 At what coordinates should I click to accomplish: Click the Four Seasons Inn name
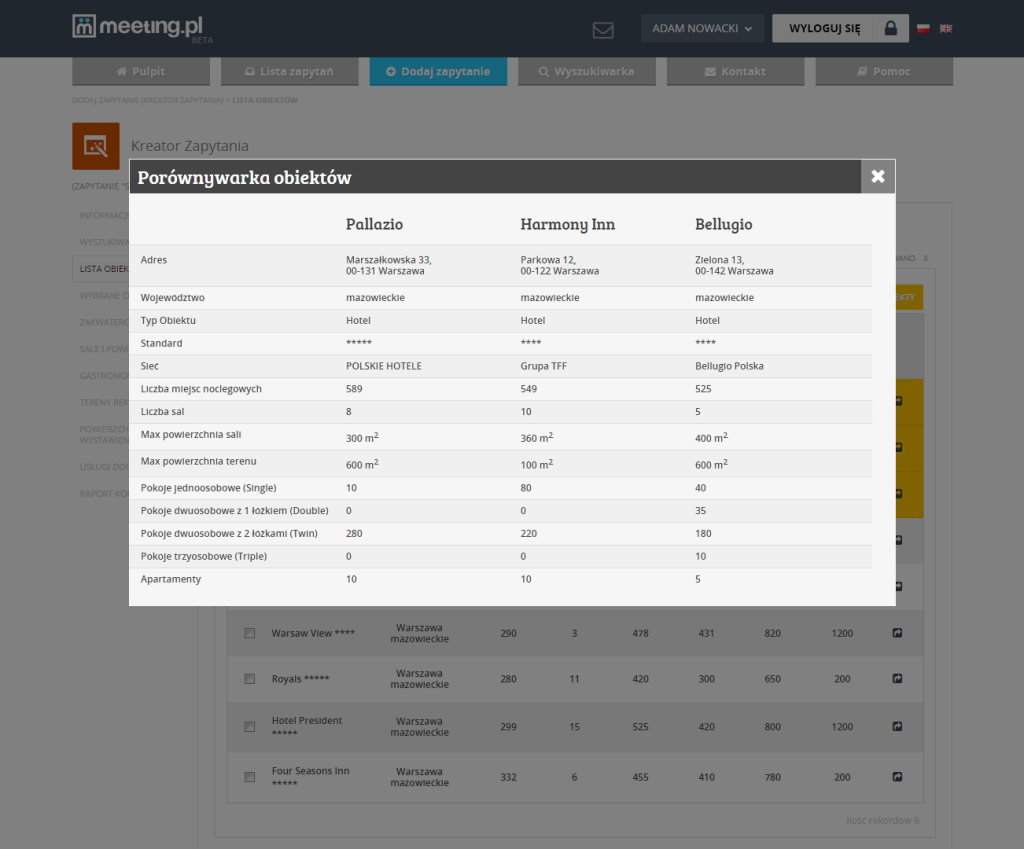tap(310, 777)
